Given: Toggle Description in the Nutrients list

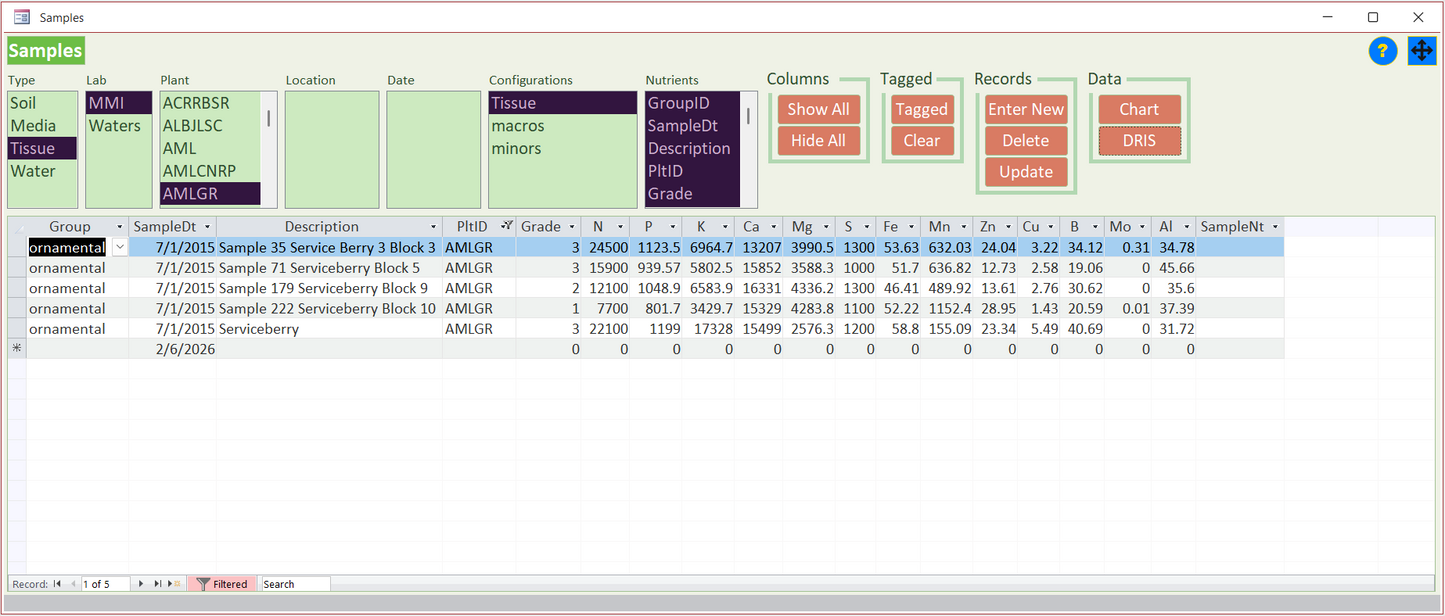Looking at the screenshot, I should [x=692, y=149].
